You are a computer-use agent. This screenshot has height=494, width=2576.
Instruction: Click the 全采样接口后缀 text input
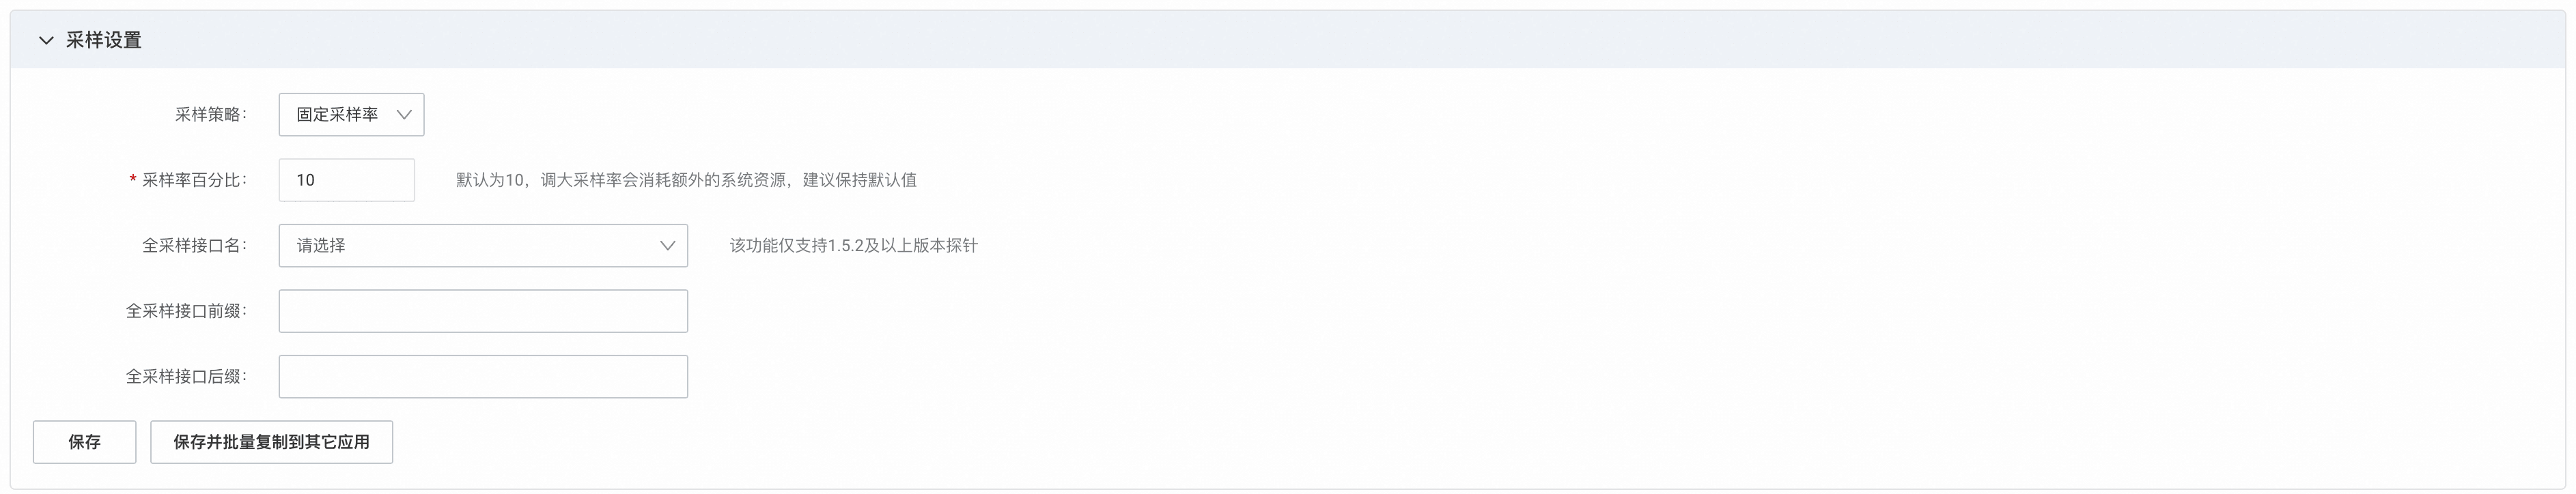[x=482, y=377]
